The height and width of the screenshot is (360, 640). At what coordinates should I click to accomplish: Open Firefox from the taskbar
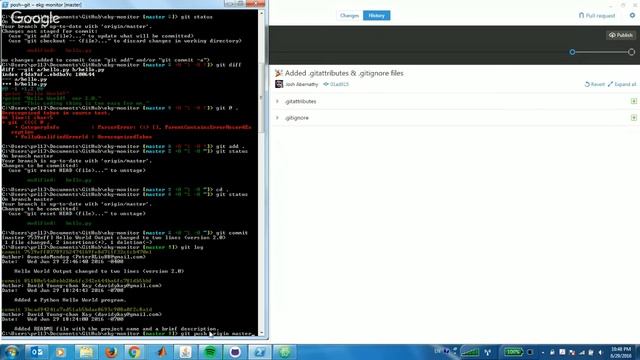click(x=111, y=352)
